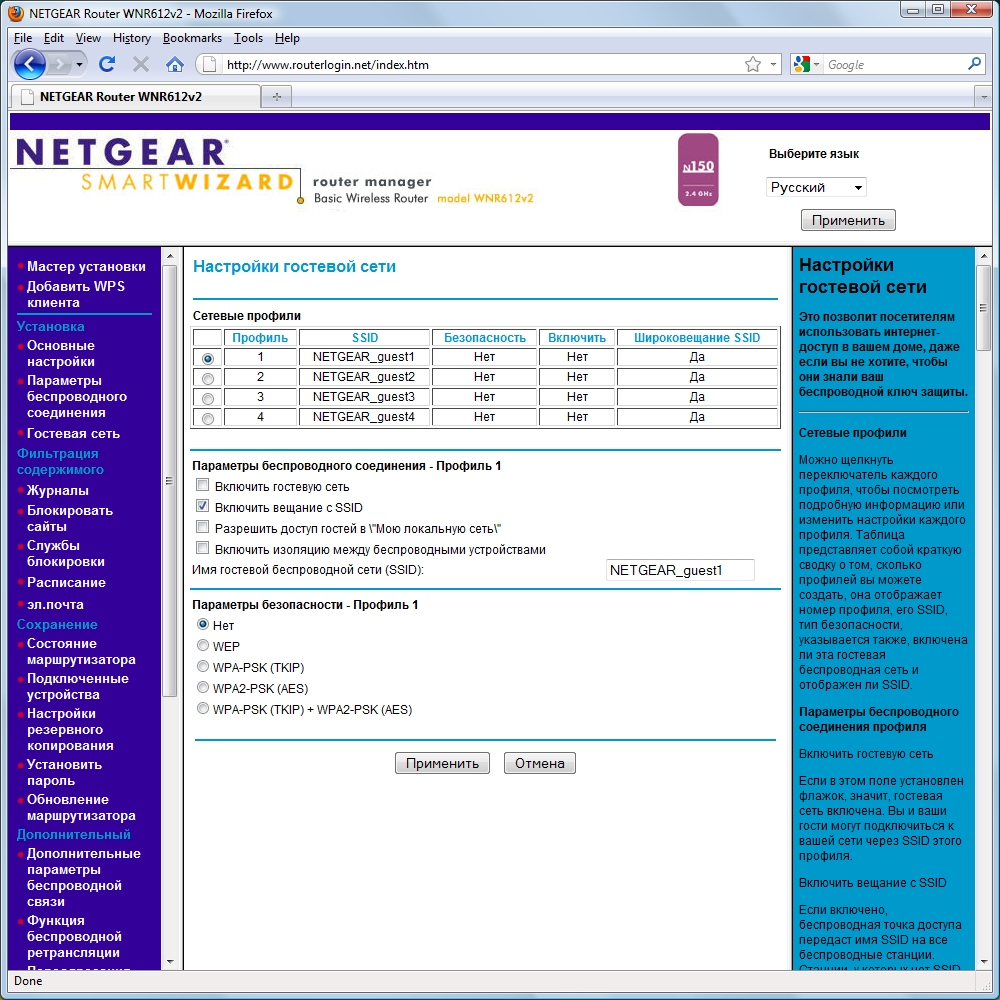Select WPA-PSK (TKIP) + WPA2-PSK (AES) option

point(203,709)
